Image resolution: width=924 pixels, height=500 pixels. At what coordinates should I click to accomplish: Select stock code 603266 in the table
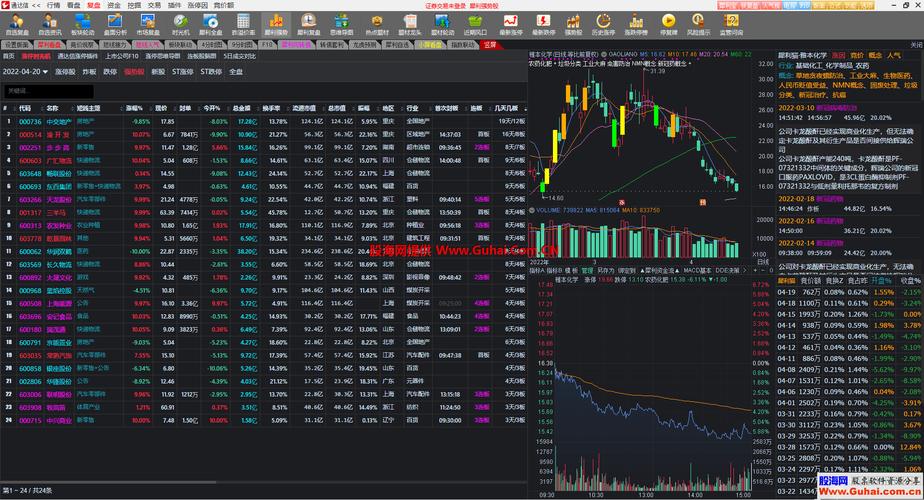coord(30,199)
